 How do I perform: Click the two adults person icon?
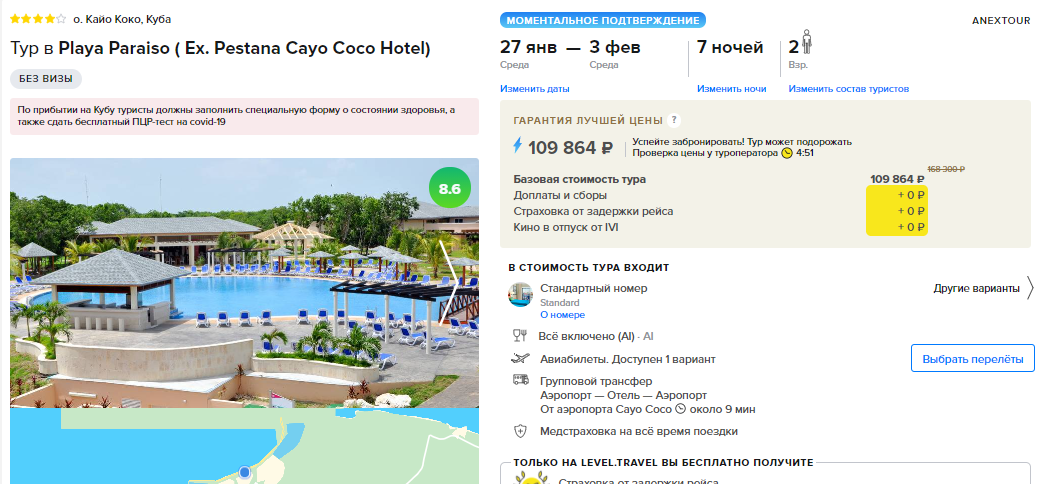[x=807, y=42]
